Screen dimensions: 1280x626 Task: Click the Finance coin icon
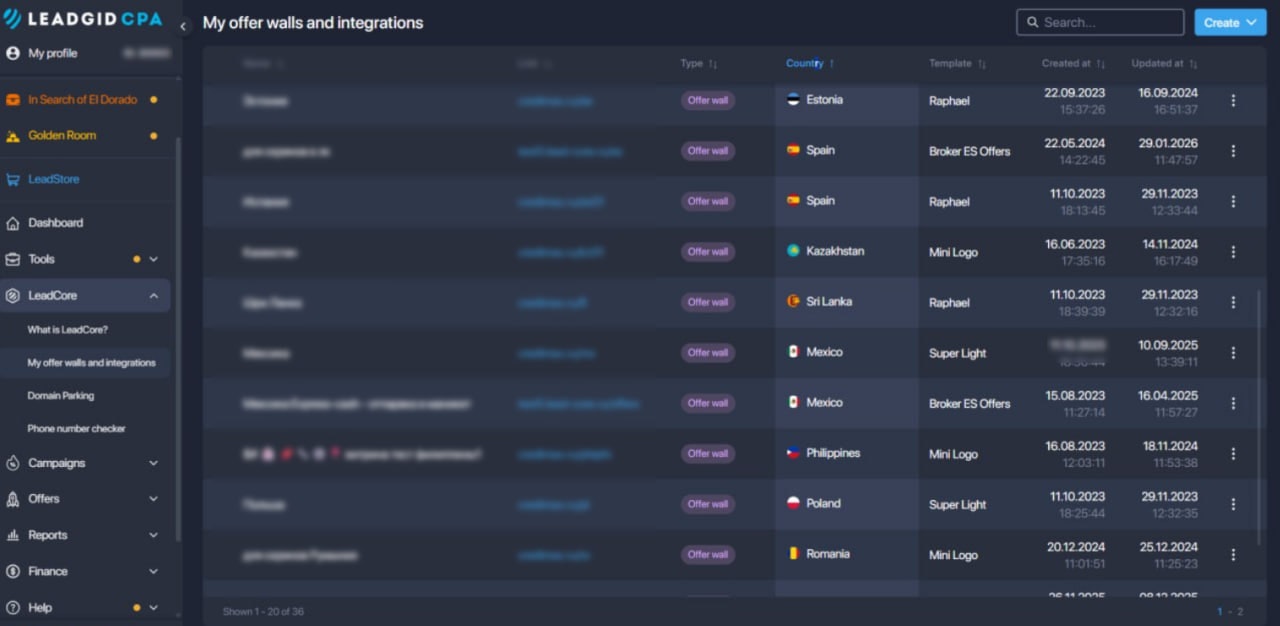(13, 572)
